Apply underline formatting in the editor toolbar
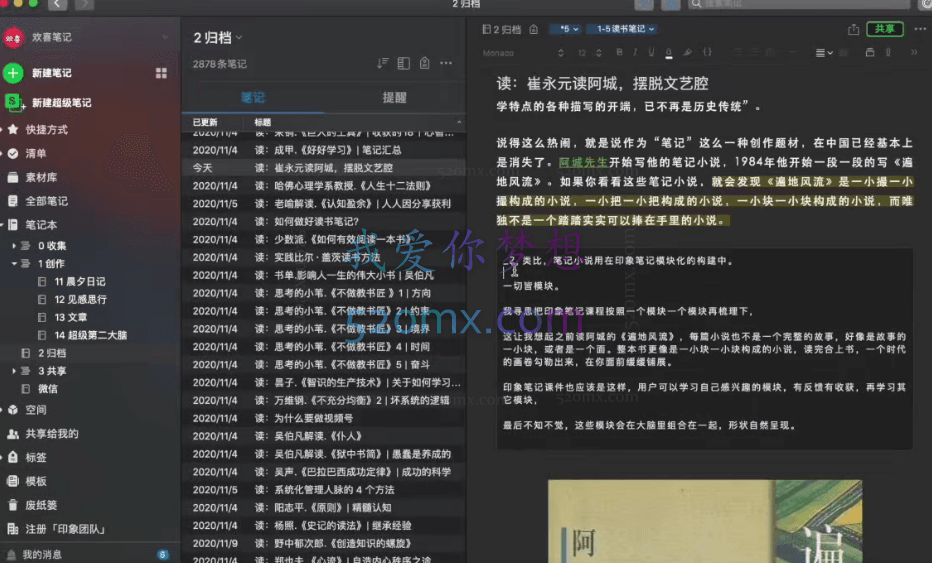The width and height of the screenshot is (932, 563). click(651, 52)
